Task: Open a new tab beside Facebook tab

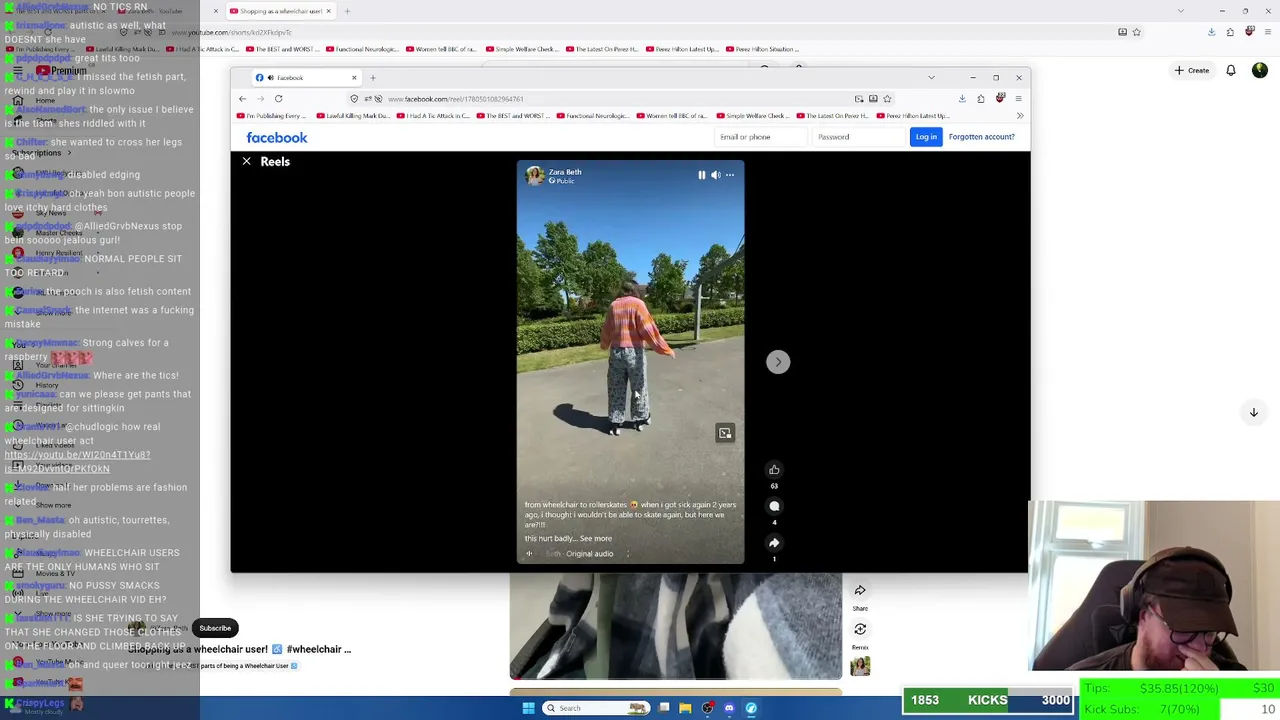Action: click(372, 78)
